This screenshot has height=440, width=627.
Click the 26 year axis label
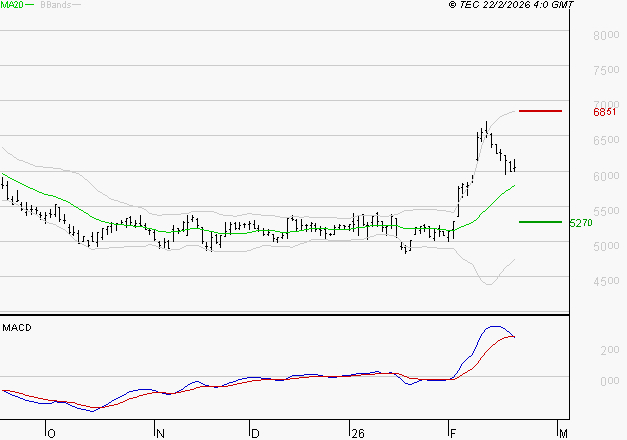[x=358, y=434]
